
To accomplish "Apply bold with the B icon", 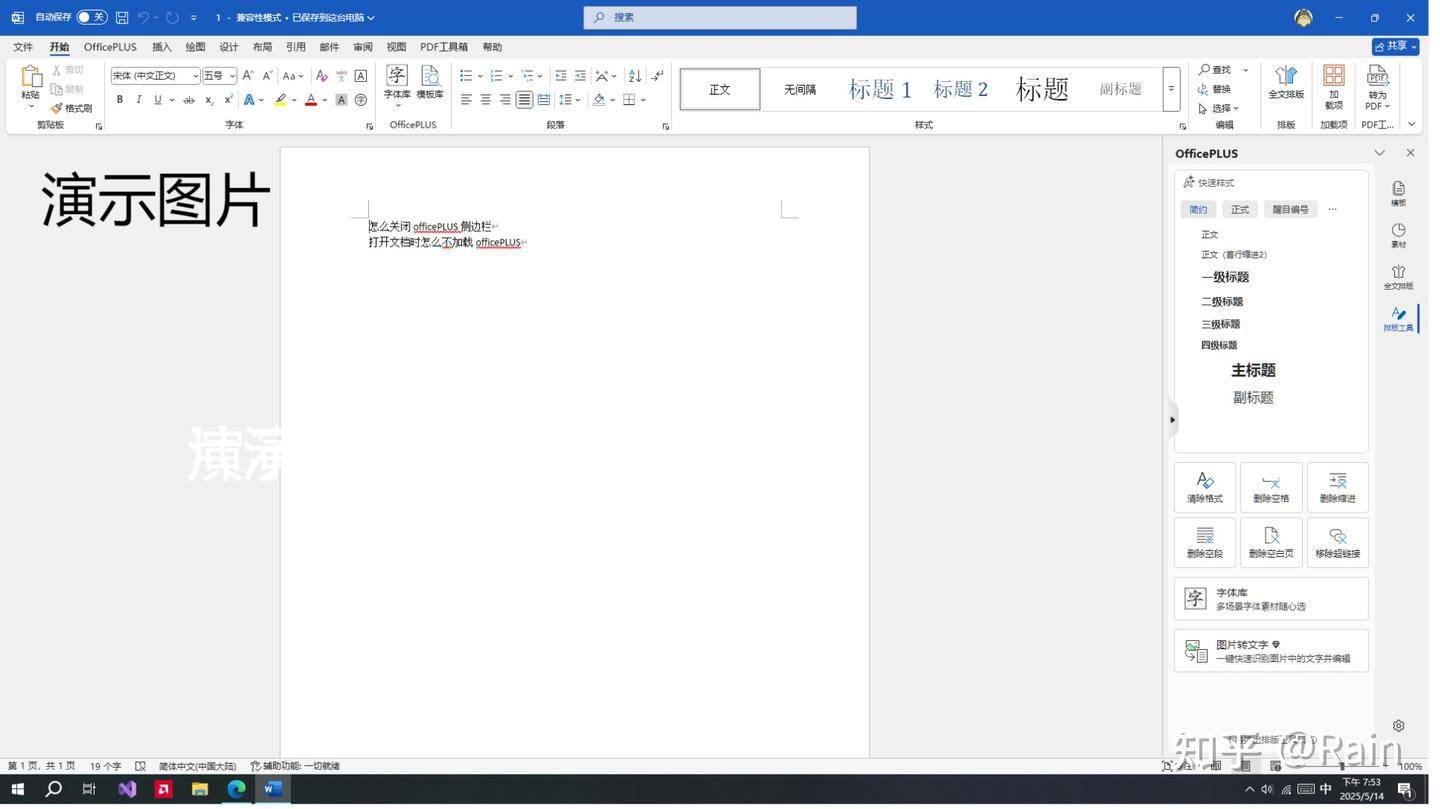I will coord(120,100).
